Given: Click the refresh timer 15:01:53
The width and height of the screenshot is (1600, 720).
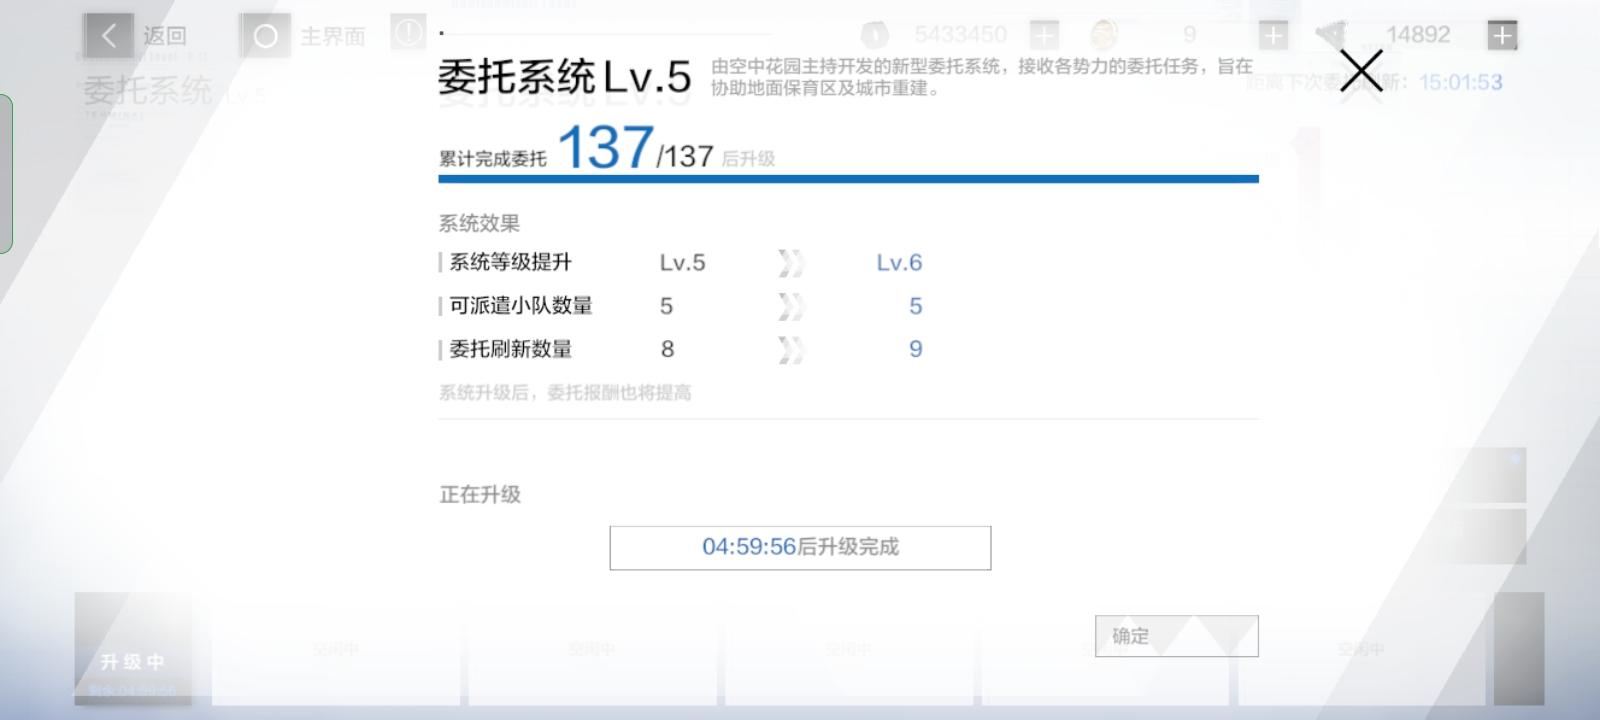Looking at the screenshot, I should tap(1460, 82).
